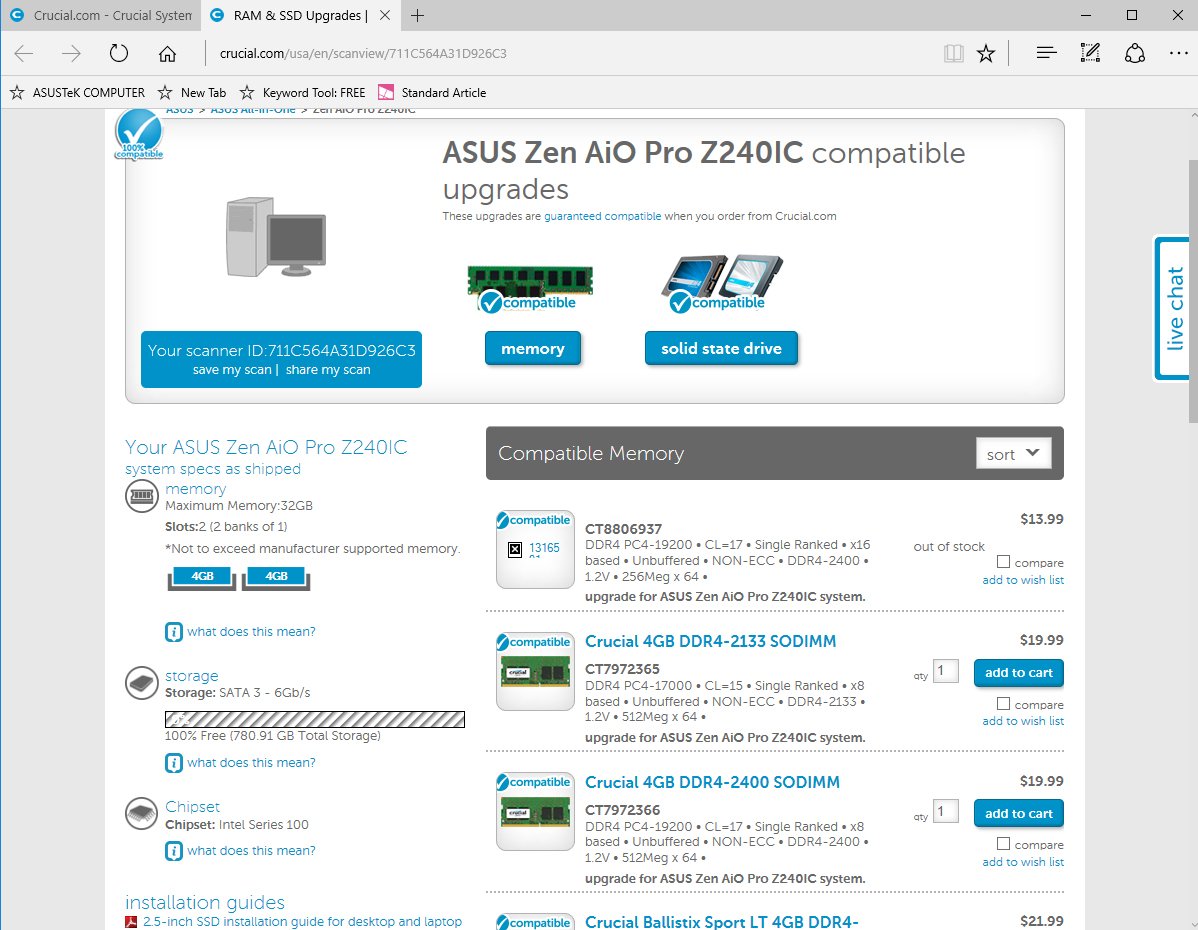Click the compatible SSD drives image

[721, 284]
